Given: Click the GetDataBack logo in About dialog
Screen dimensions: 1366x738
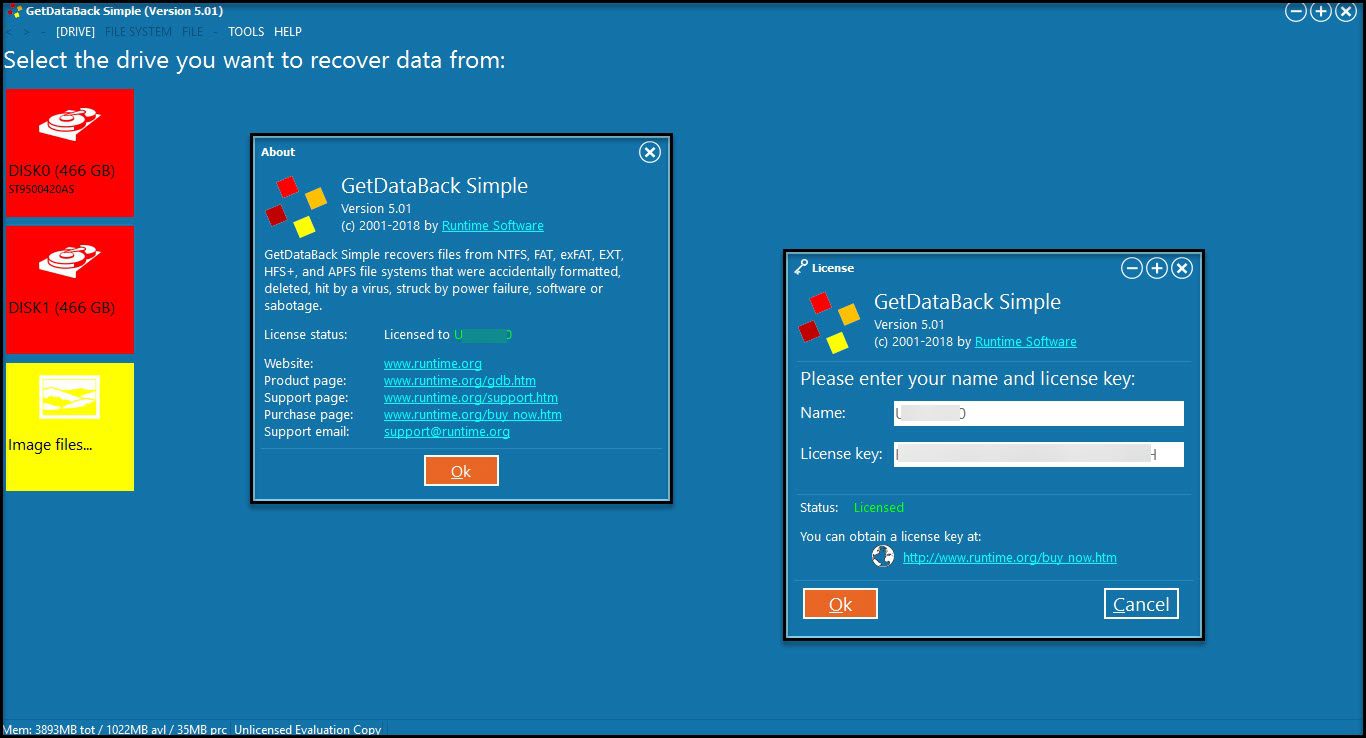Looking at the screenshot, I should tap(296, 206).
